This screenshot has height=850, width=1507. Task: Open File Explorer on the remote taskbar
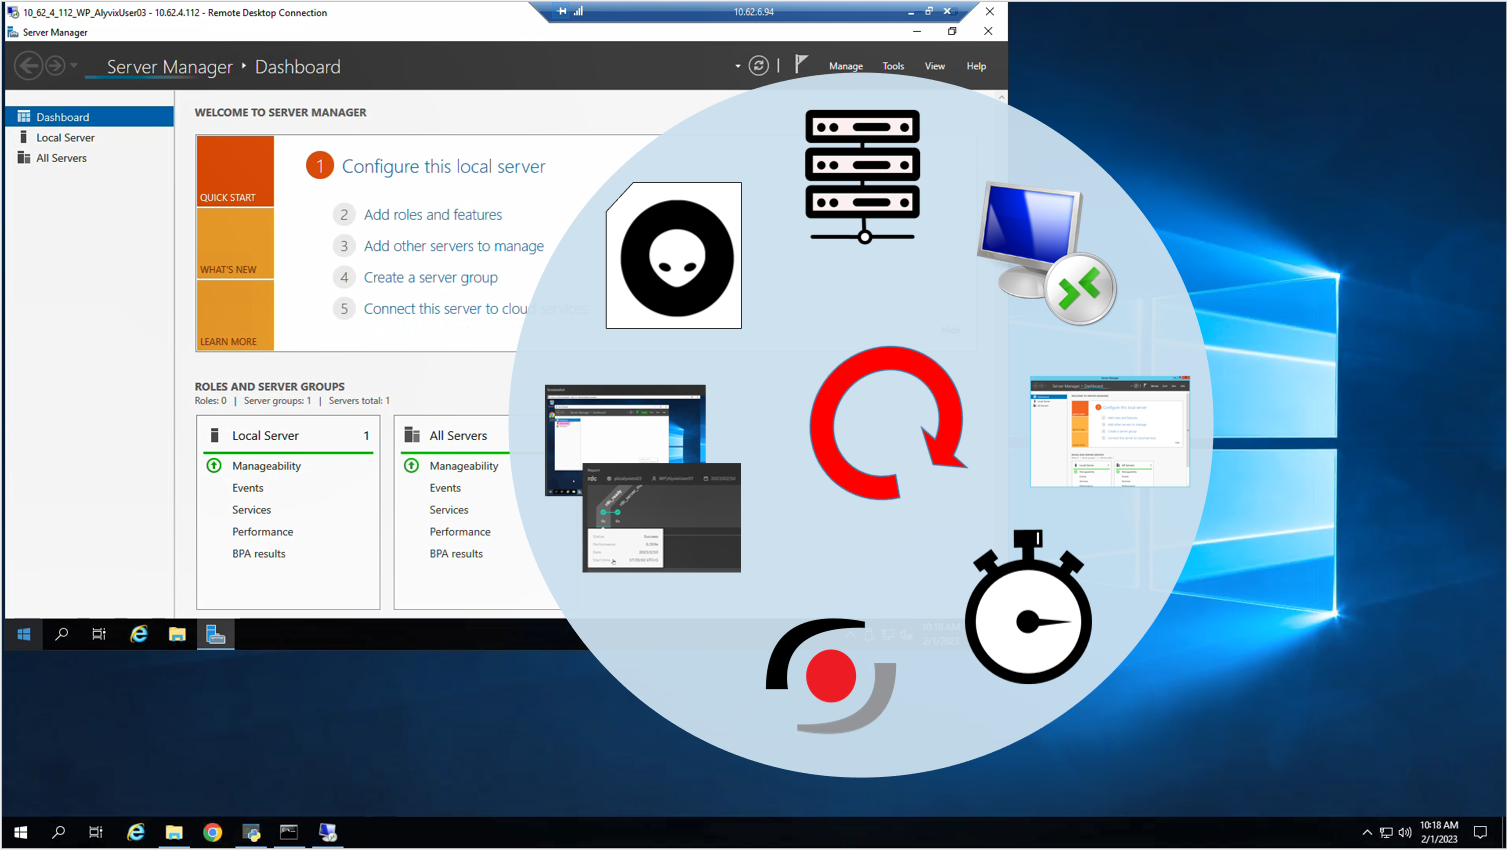177,634
